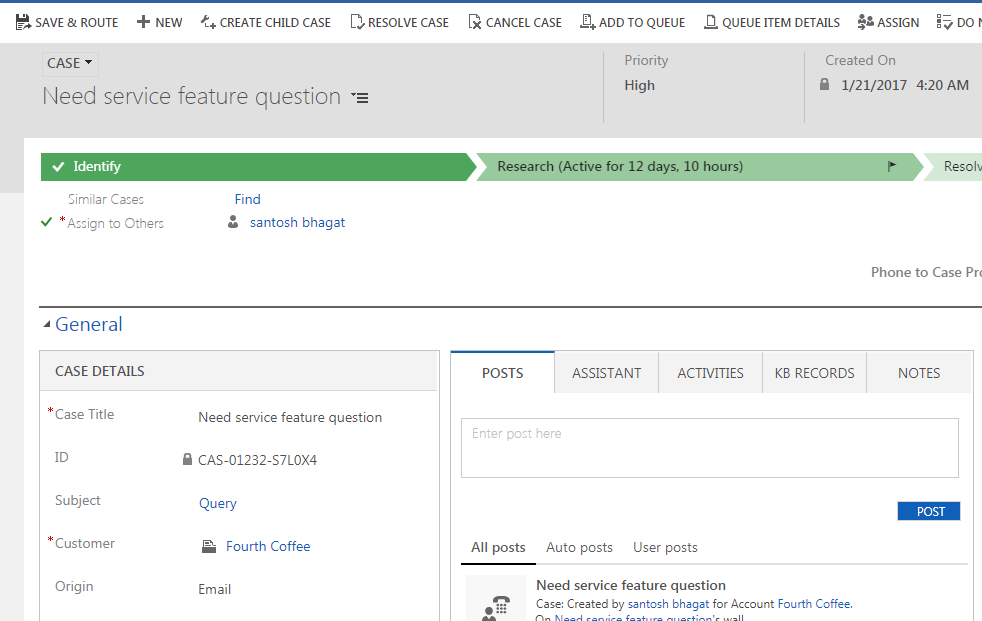The image size is (982, 621).
Task: Open the CASE entity dropdown
Action: pos(70,63)
